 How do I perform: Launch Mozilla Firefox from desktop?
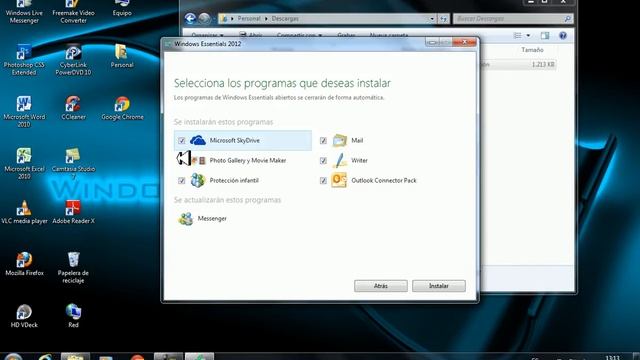[24, 264]
